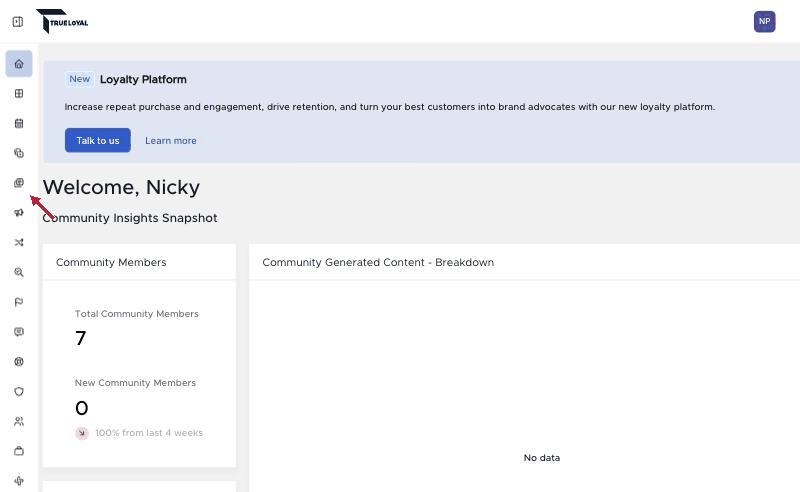Click the Welcome, Nicky heading
The width and height of the screenshot is (800, 492).
[x=121, y=187]
